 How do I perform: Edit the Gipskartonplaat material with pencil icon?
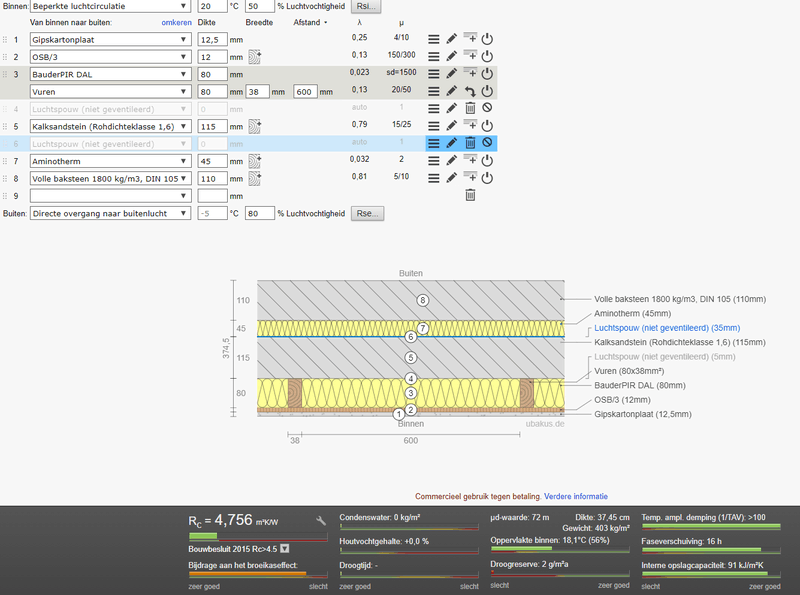tap(452, 39)
